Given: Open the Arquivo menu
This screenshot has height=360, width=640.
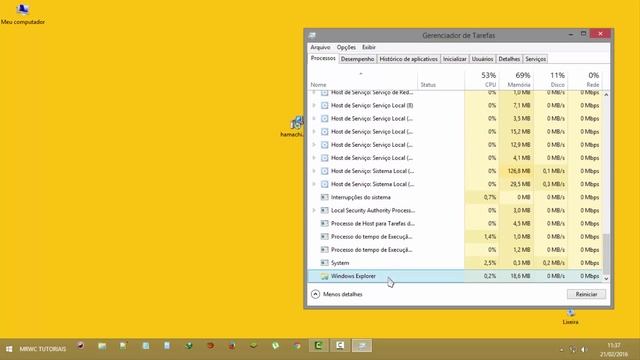Looking at the screenshot, I should pos(320,47).
